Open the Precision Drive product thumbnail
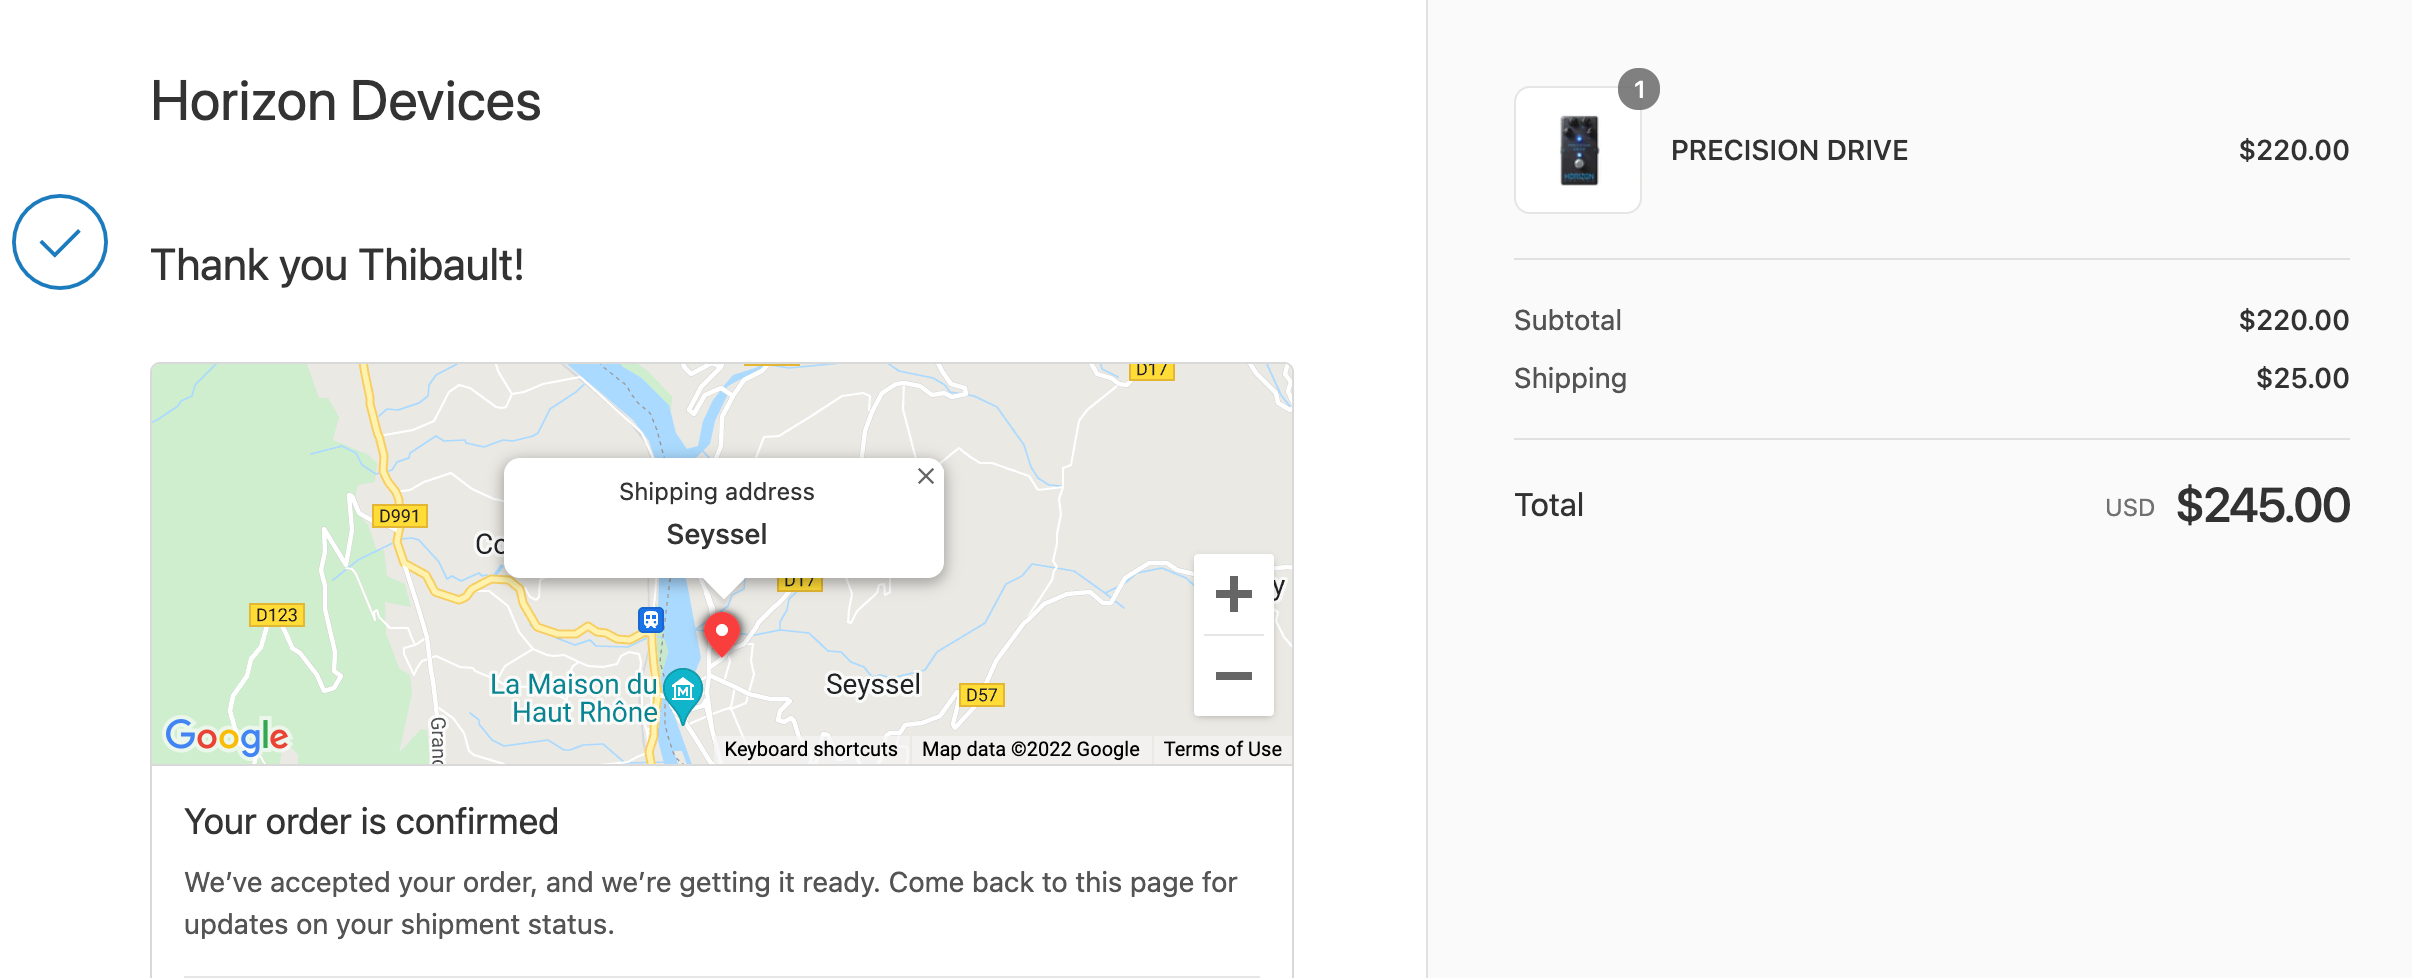Image resolution: width=2412 pixels, height=978 pixels. 1578,150
